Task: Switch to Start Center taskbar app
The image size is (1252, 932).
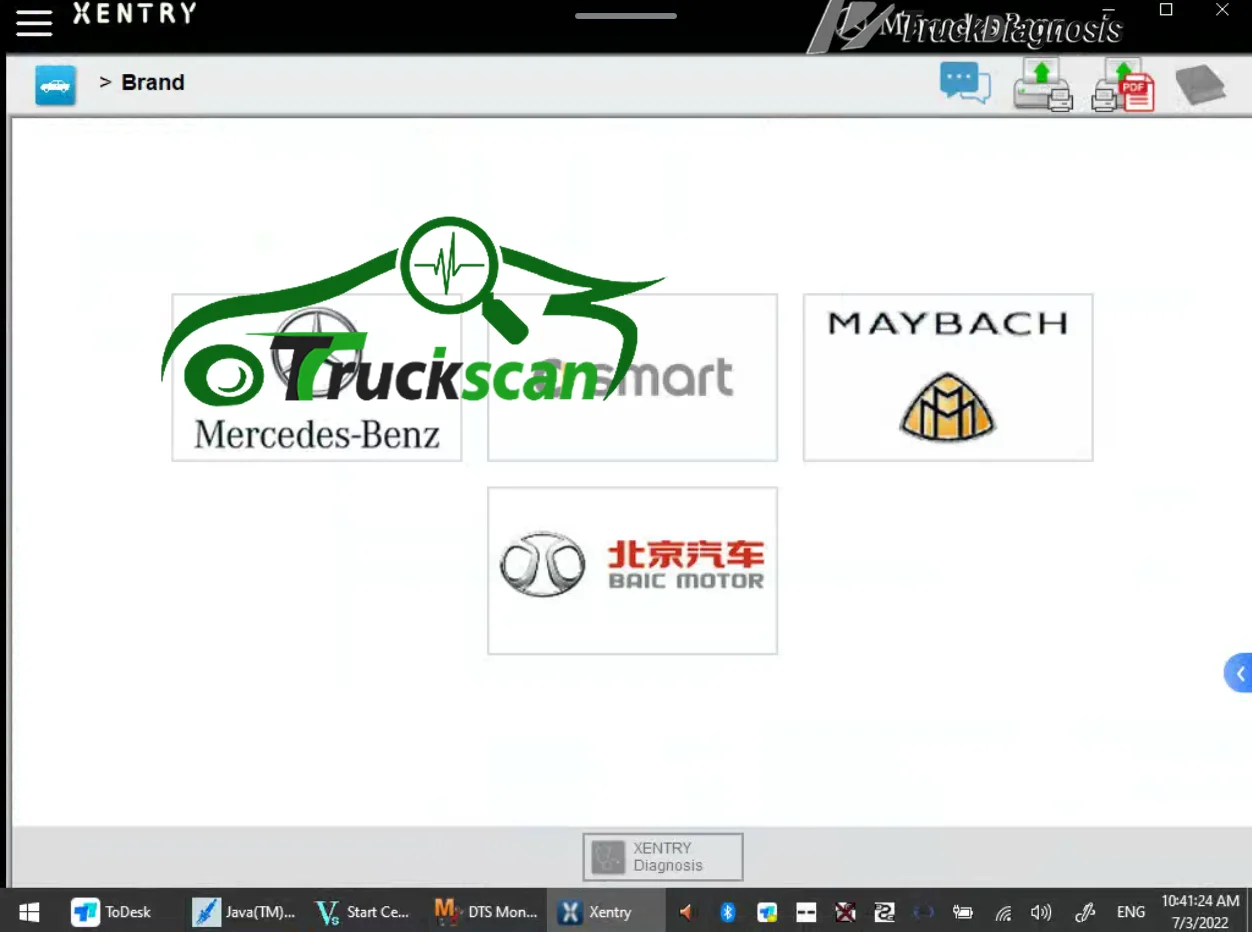Action: tap(363, 912)
